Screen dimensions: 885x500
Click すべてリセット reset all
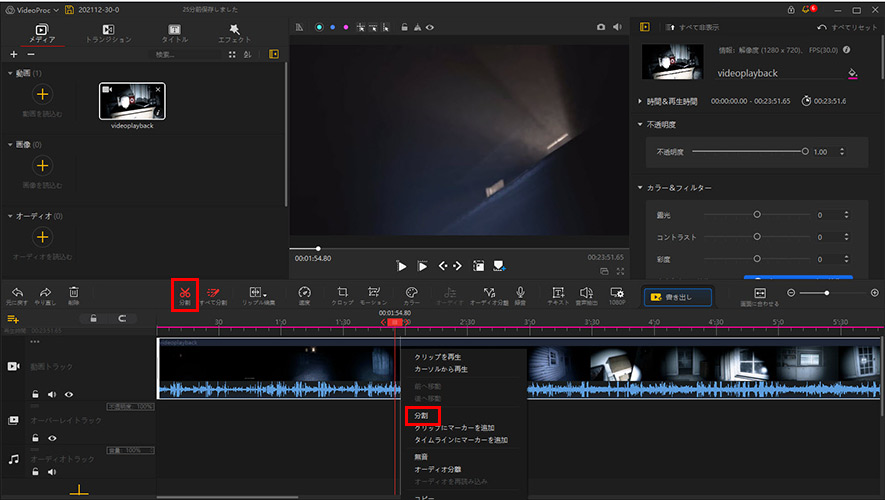[848, 27]
